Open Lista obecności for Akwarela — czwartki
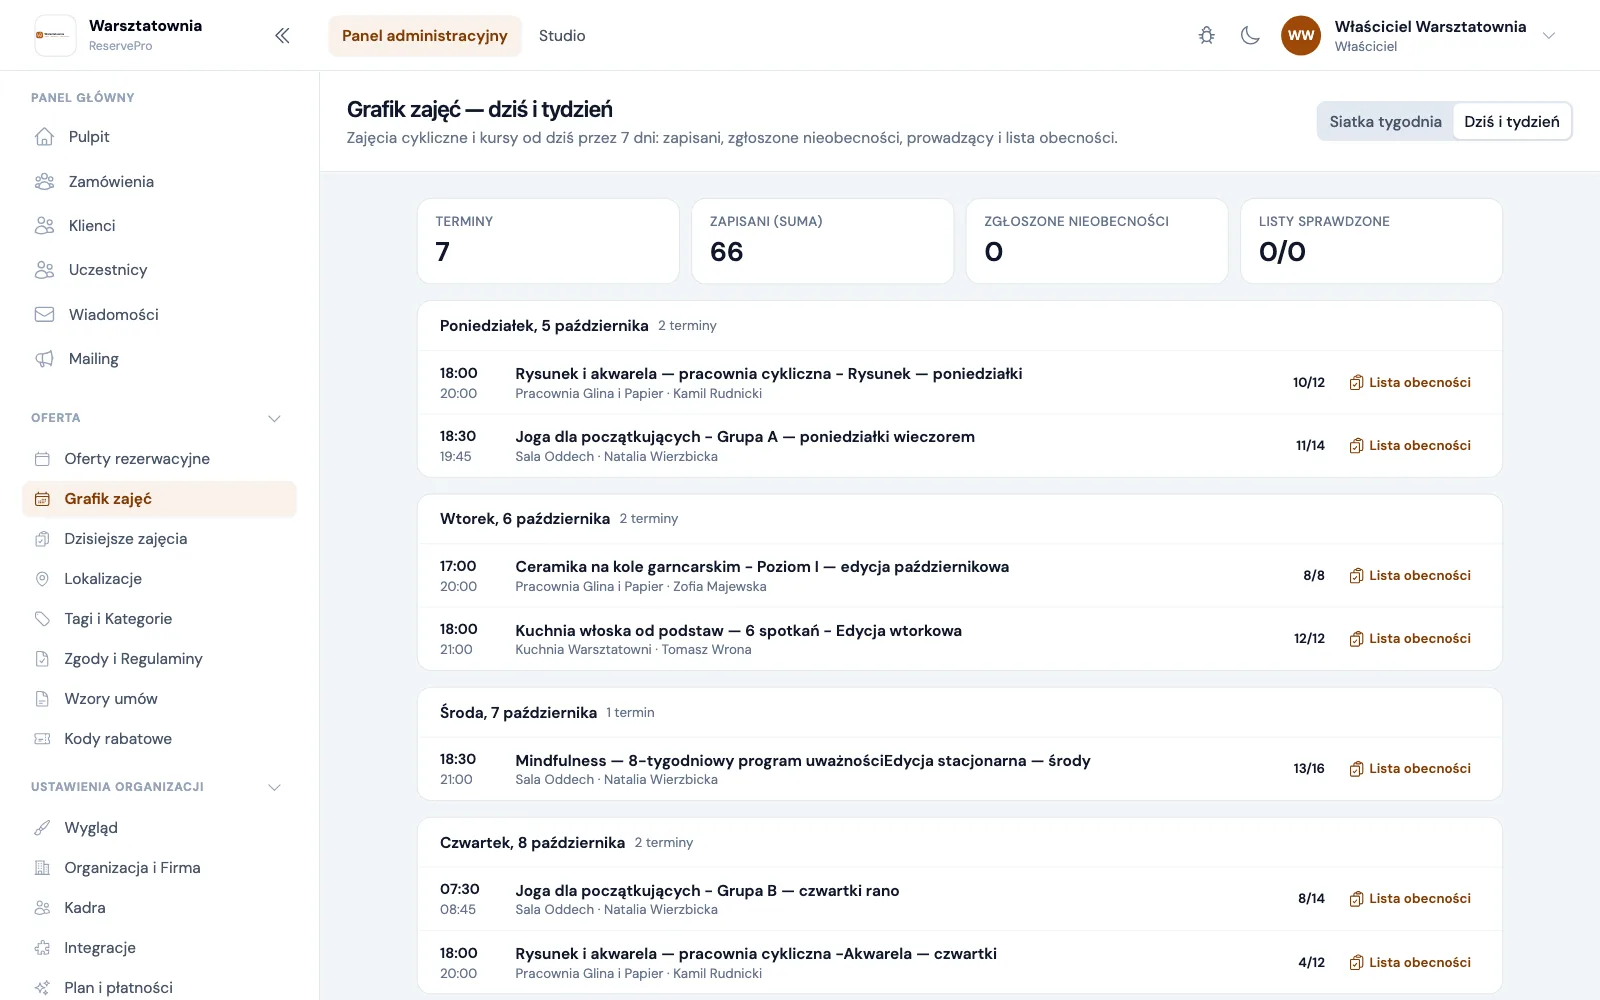 click(1410, 963)
